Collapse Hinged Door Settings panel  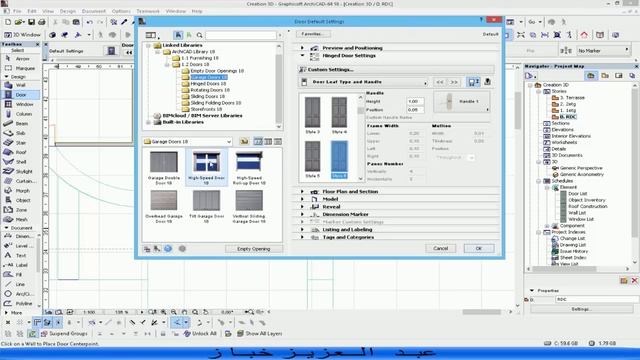pos(302,56)
